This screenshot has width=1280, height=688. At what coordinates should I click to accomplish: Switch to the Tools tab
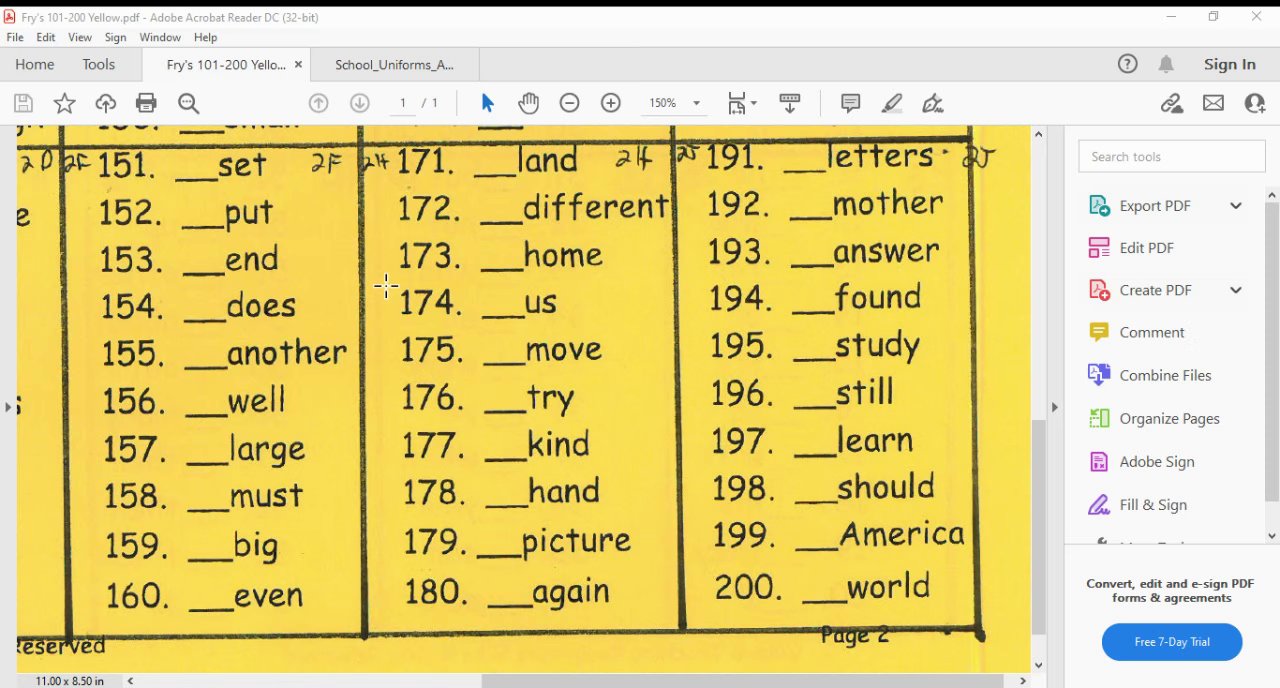tap(98, 64)
